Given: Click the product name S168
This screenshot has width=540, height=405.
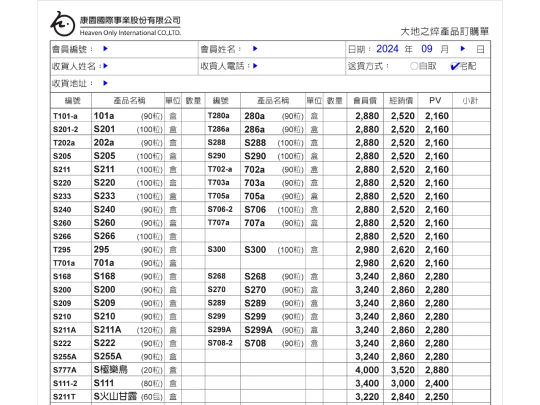Looking at the screenshot, I should coord(104,276).
